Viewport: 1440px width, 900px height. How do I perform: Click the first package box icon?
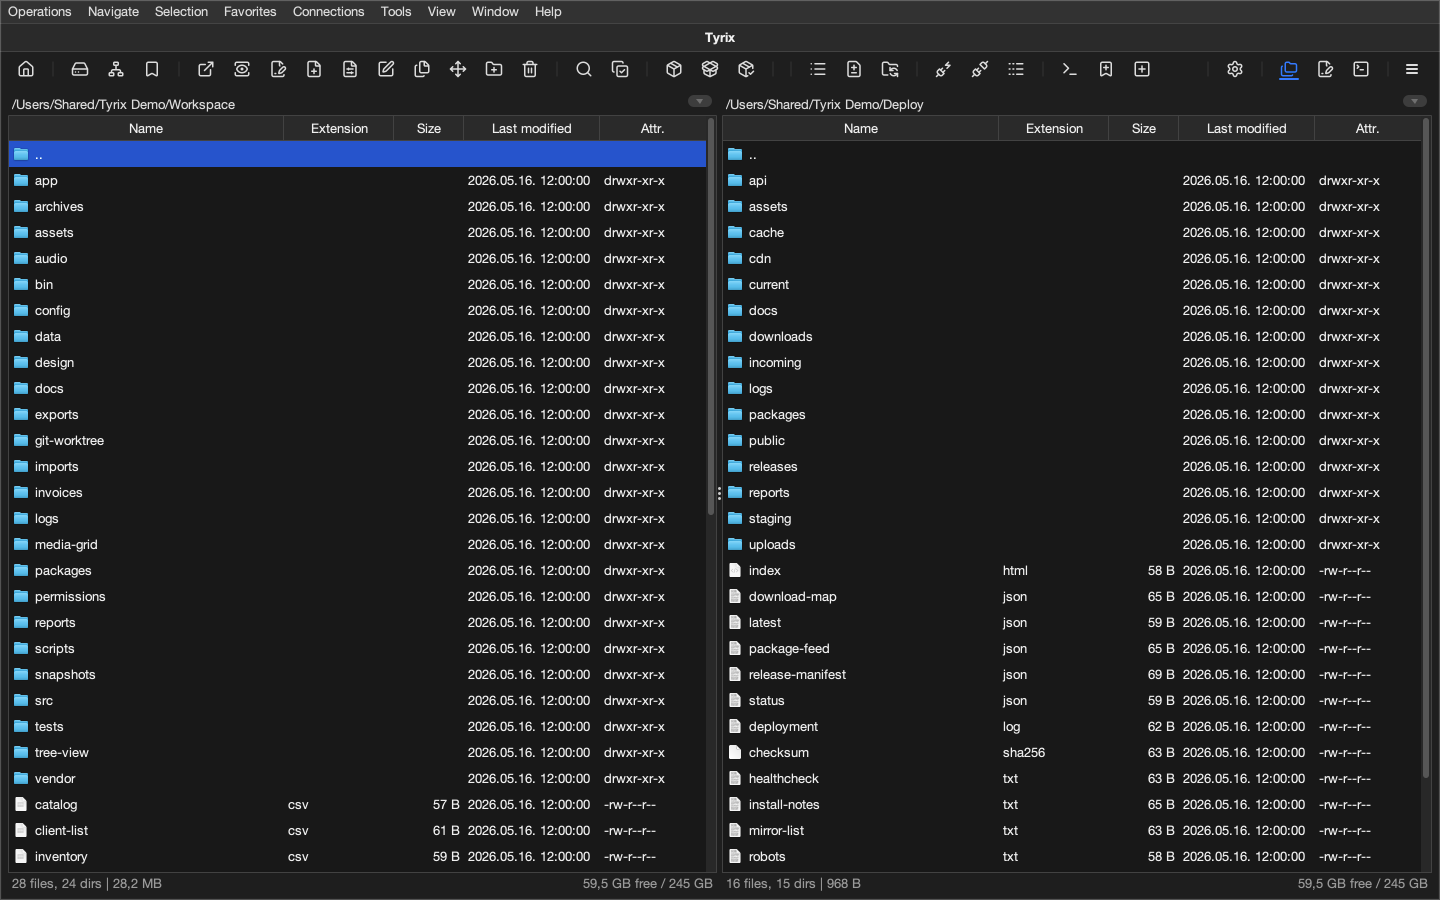tap(674, 69)
